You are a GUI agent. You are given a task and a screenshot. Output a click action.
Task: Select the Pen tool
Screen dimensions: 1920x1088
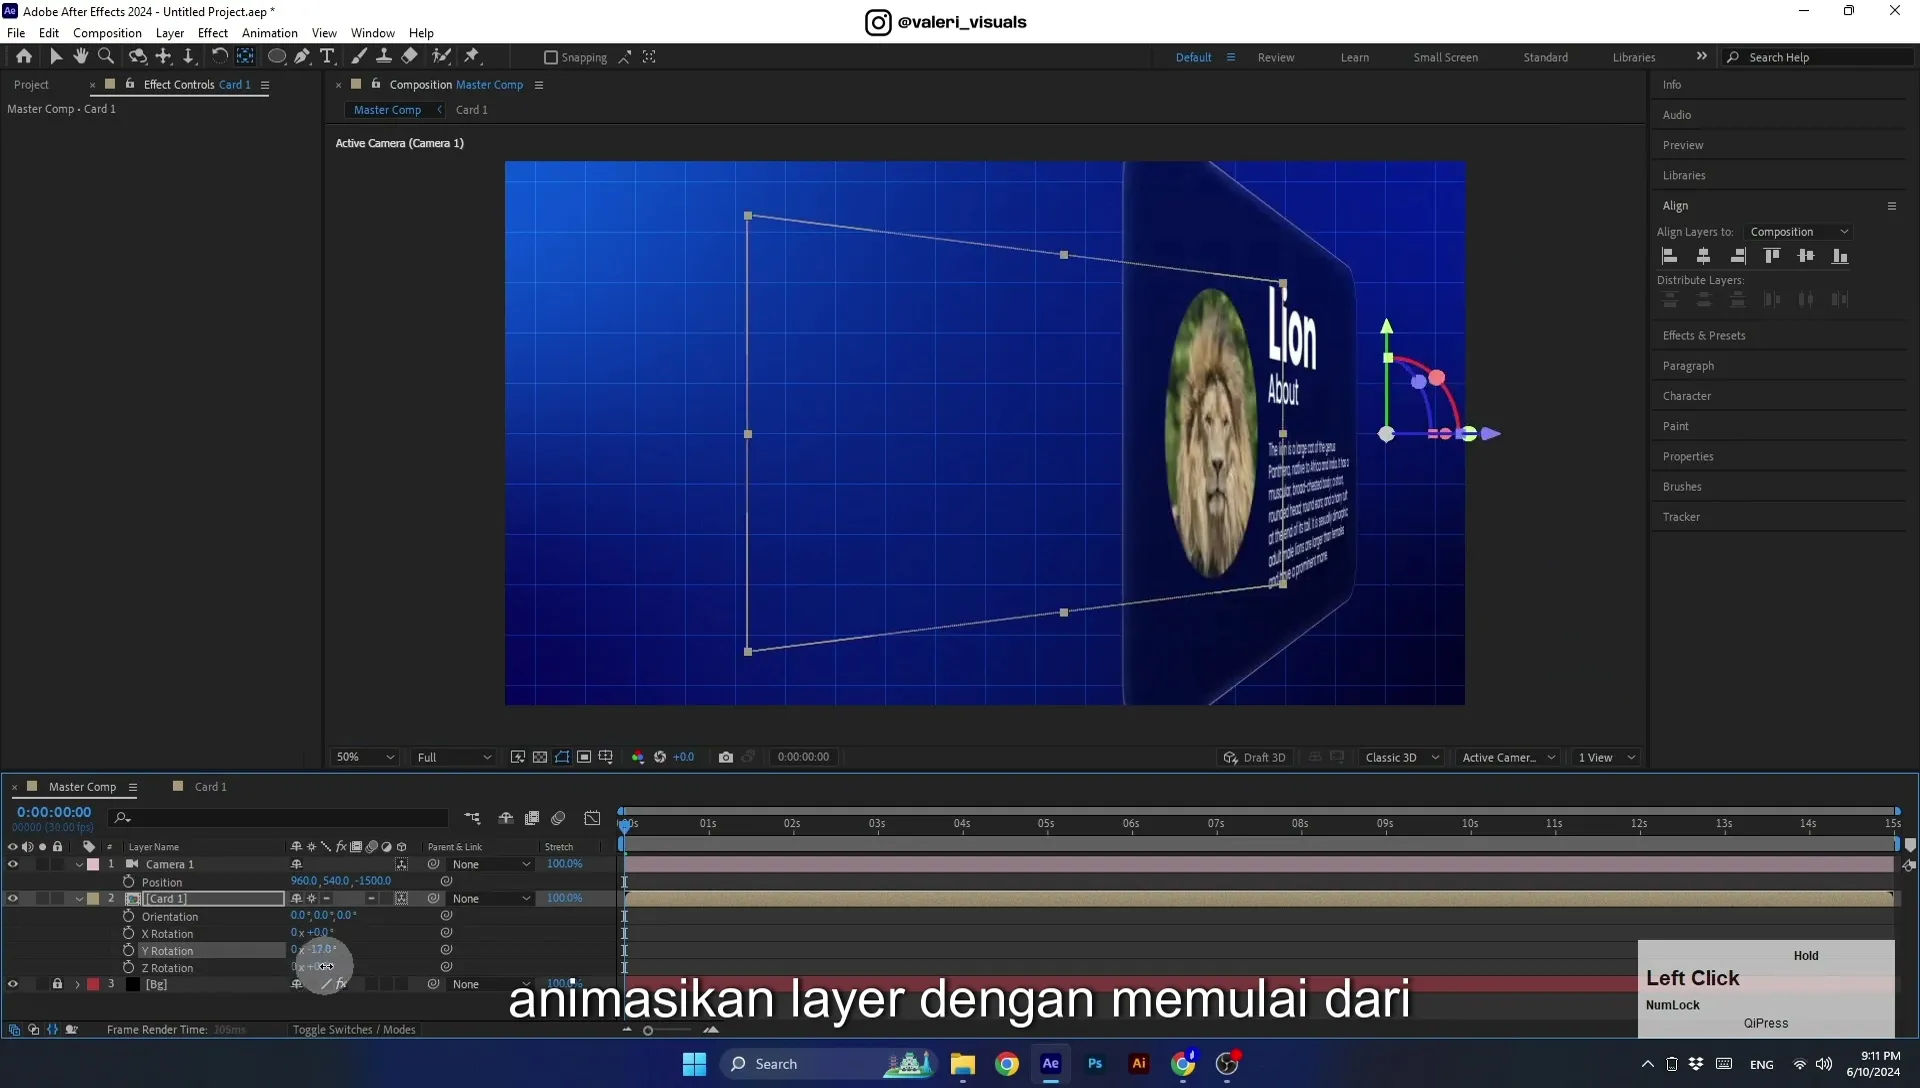click(302, 57)
